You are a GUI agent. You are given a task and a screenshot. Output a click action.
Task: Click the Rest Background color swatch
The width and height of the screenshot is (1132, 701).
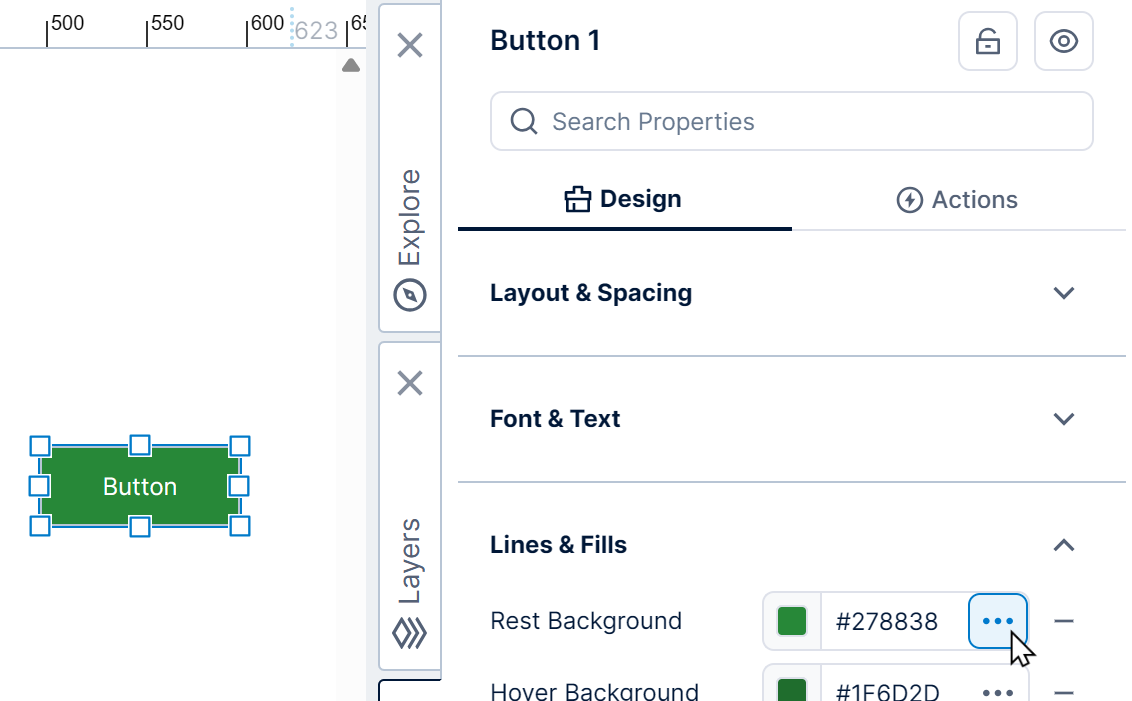(791, 621)
